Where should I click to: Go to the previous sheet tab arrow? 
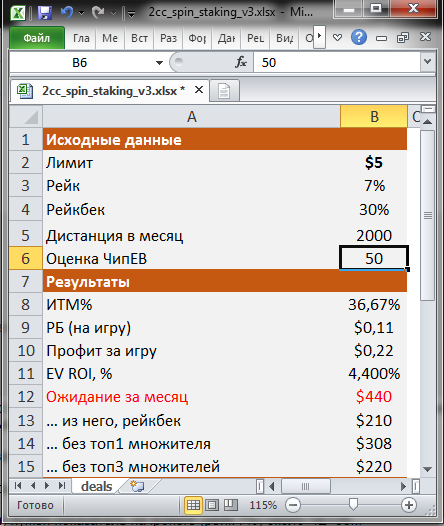point(33,486)
